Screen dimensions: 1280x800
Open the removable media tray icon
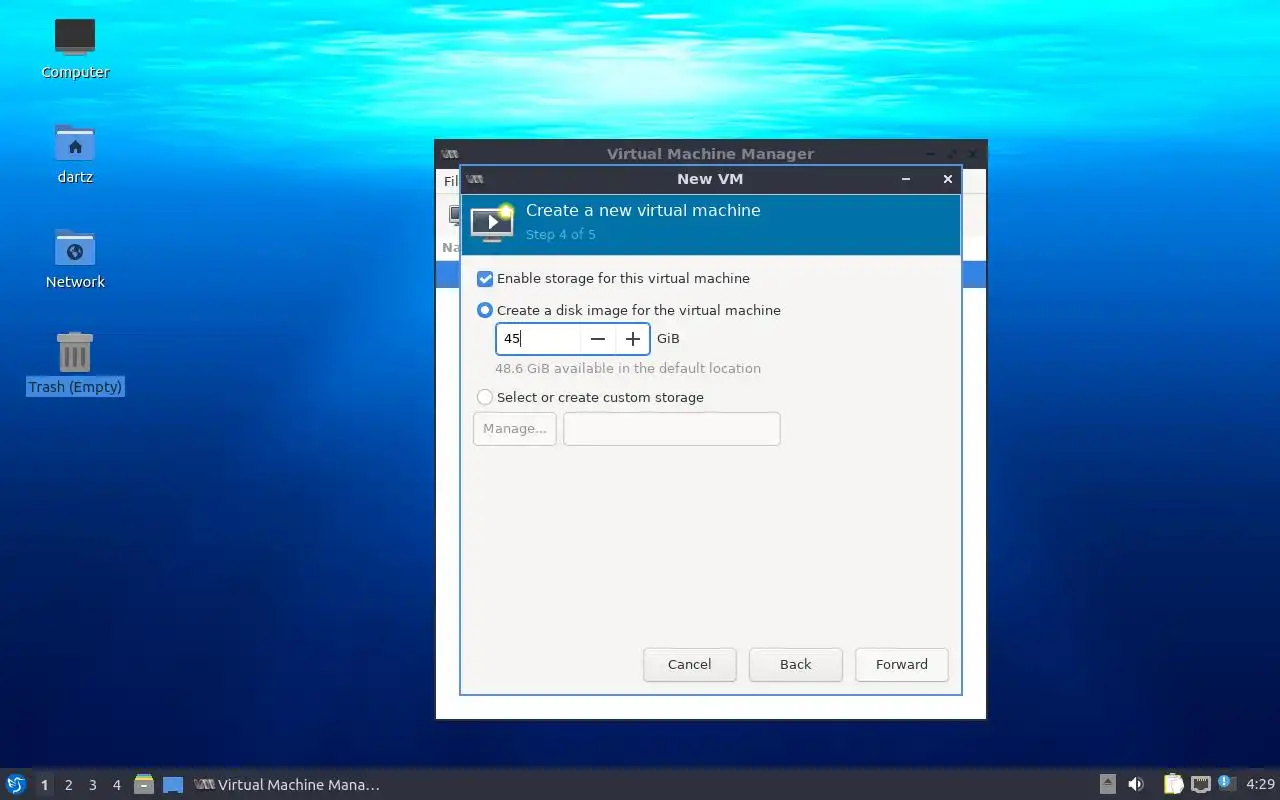(1108, 785)
